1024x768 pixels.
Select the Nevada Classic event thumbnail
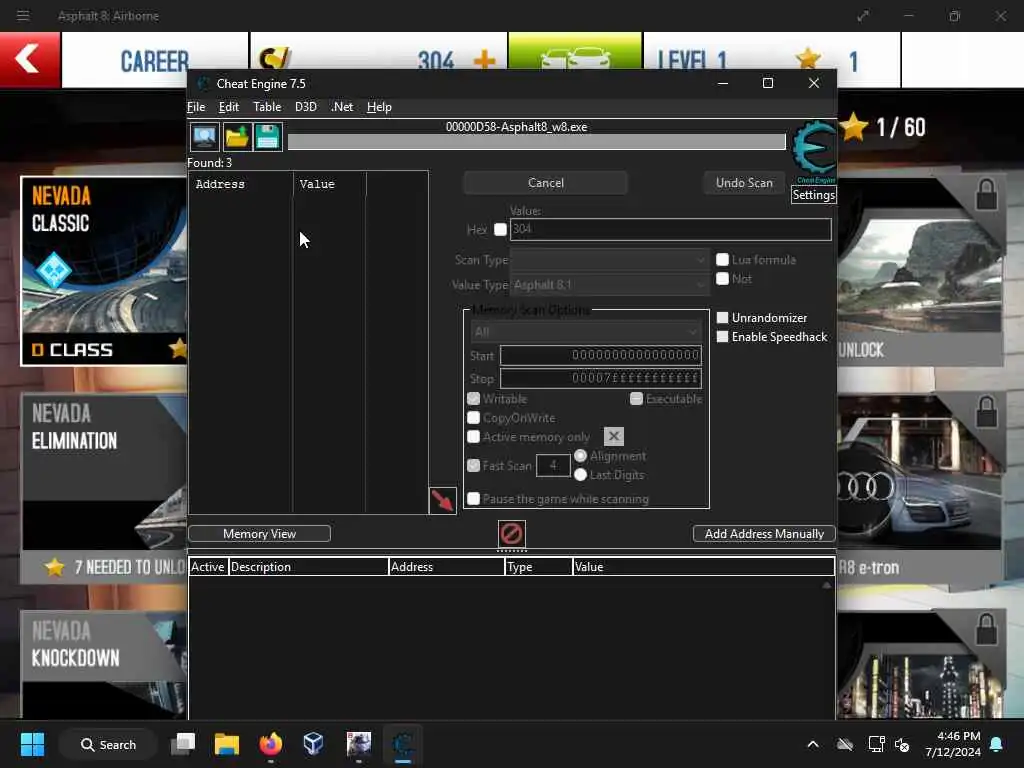coord(104,271)
